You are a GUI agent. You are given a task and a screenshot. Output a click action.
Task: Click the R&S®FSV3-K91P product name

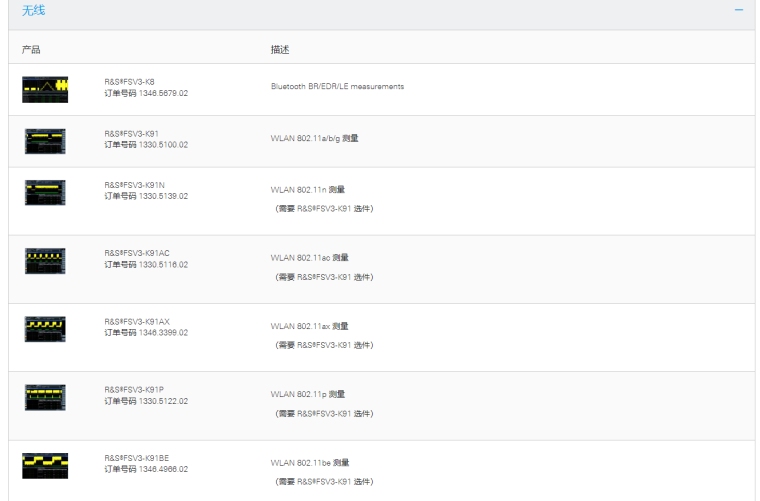[x=134, y=389]
